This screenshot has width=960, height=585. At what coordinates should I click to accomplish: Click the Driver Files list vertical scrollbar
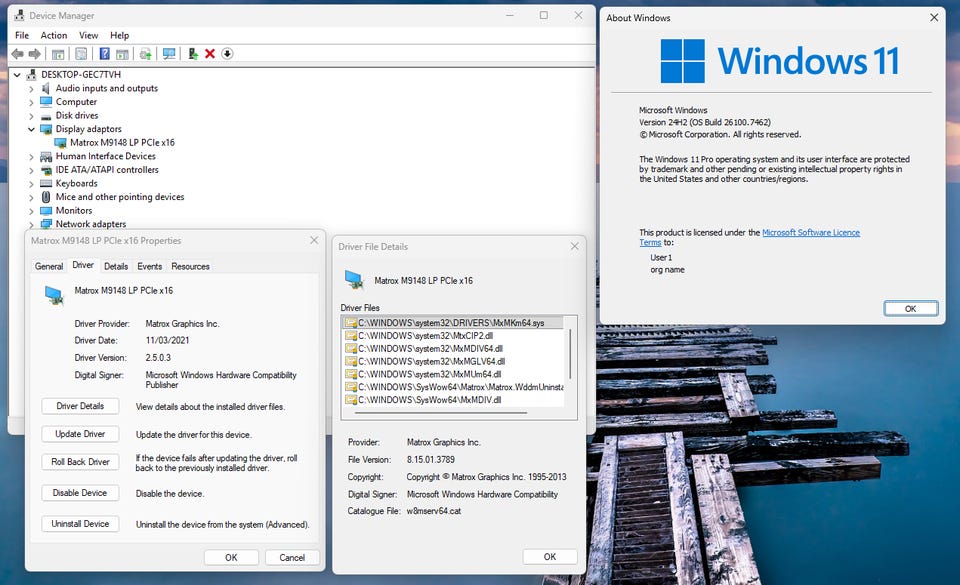coord(570,355)
